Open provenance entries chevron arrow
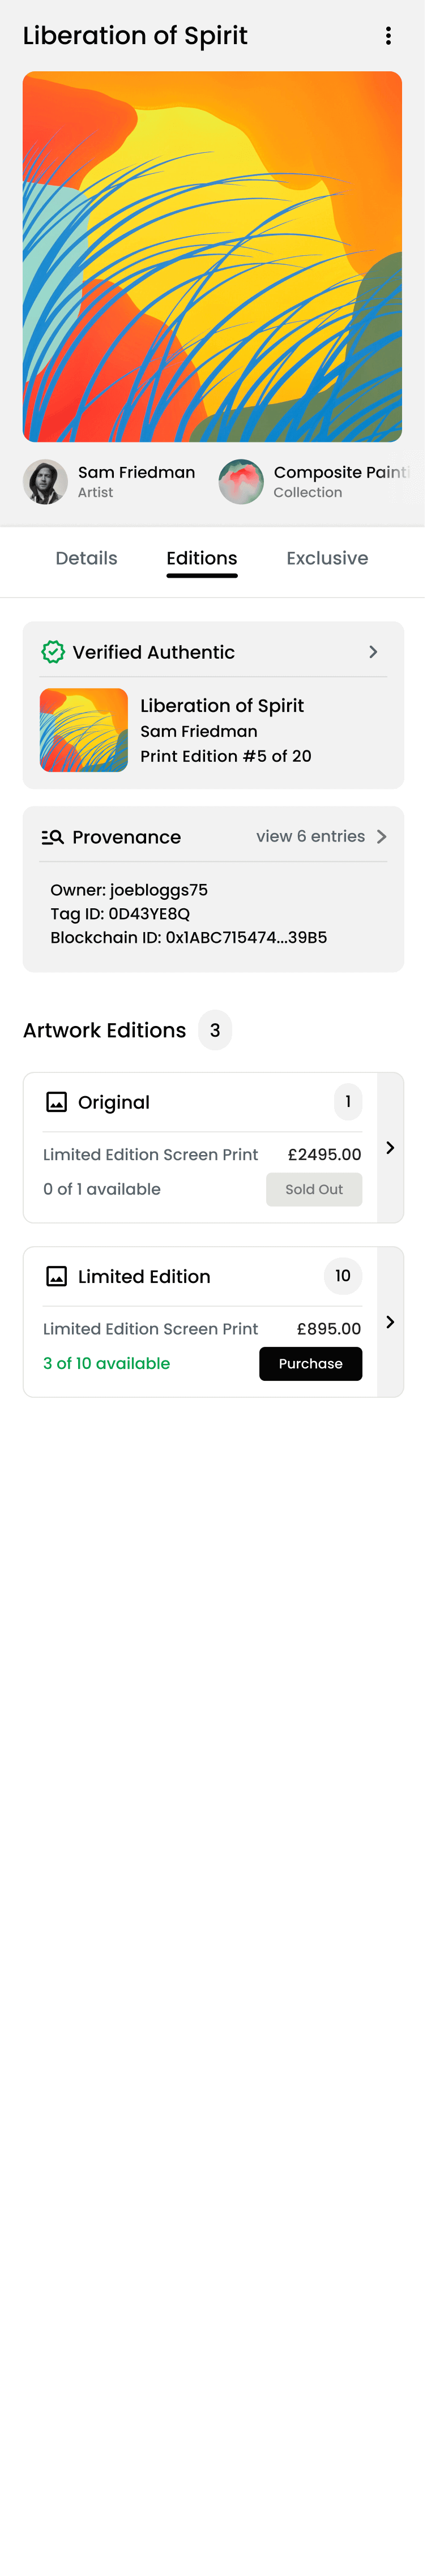 [381, 837]
